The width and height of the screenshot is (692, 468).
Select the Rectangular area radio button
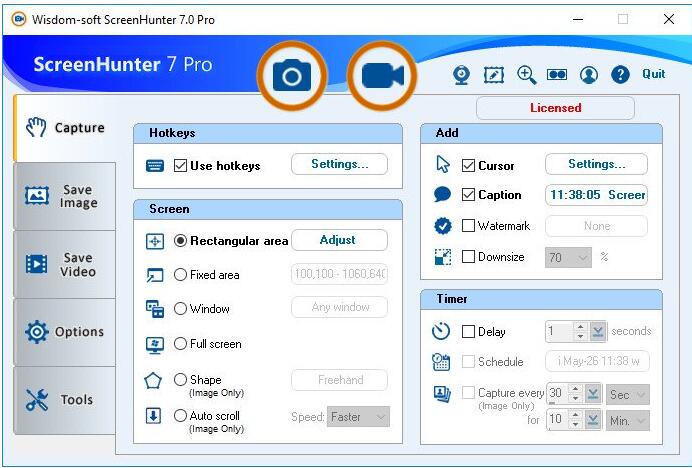pos(180,241)
